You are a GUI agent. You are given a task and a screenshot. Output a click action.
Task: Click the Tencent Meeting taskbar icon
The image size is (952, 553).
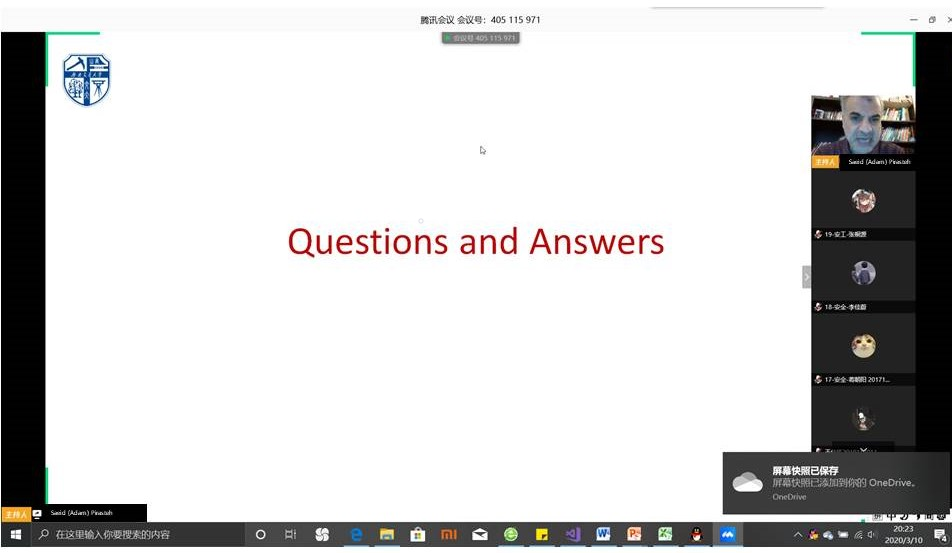pyautogui.click(x=728, y=535)
